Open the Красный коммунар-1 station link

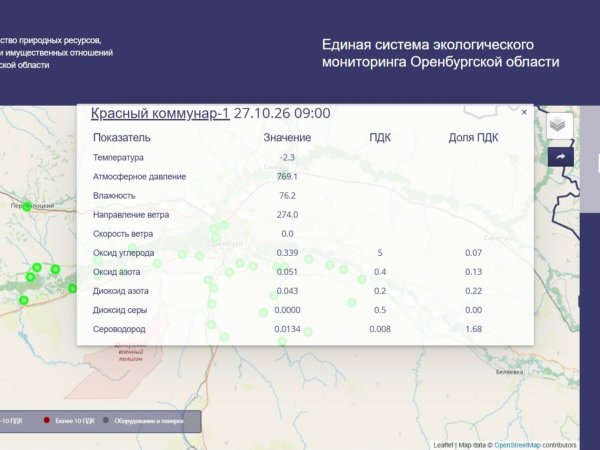coord(160,113)
